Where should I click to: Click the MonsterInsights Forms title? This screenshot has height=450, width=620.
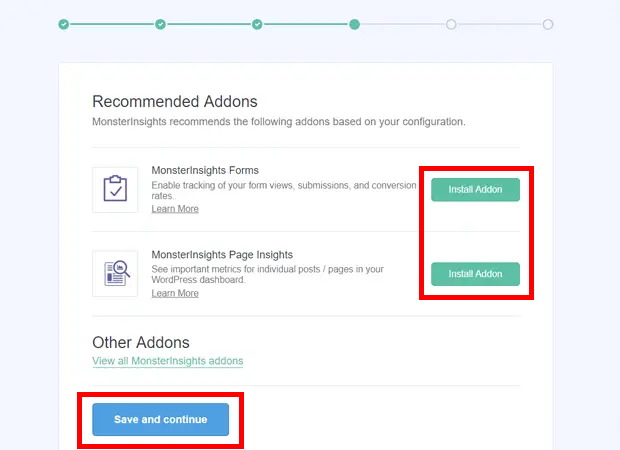[205, 171]
